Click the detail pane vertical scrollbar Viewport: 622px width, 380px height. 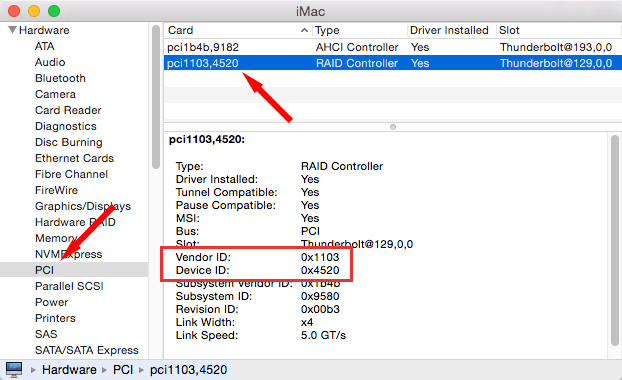[x=615, y=241]
